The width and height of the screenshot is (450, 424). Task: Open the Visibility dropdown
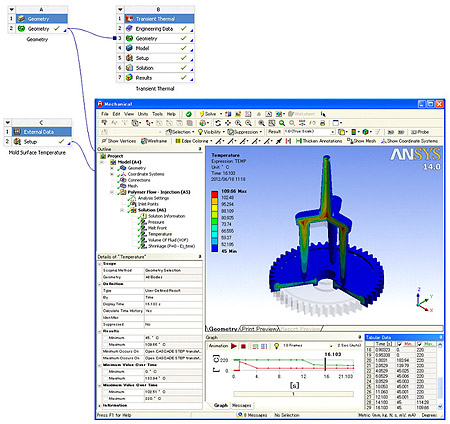(x=224, y=132)
